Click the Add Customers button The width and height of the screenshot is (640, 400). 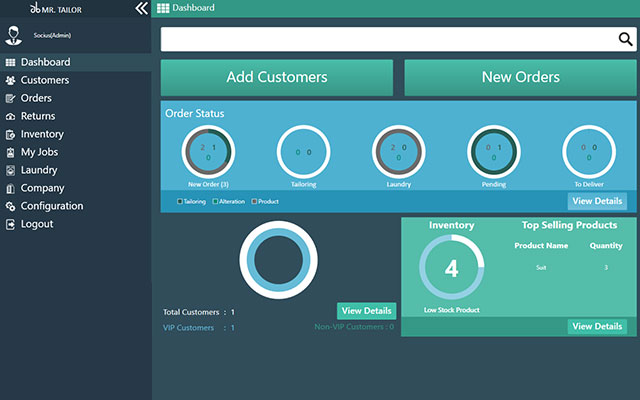277,77
